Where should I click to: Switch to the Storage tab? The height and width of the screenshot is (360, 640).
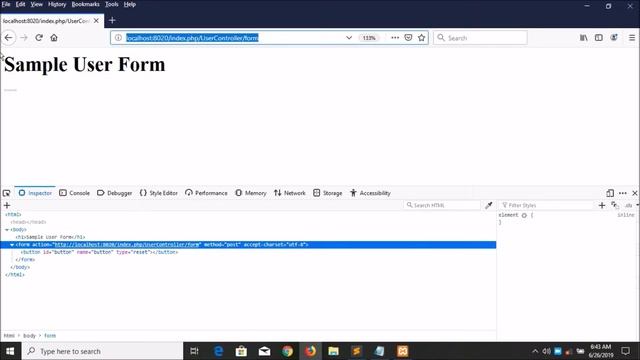328,193
